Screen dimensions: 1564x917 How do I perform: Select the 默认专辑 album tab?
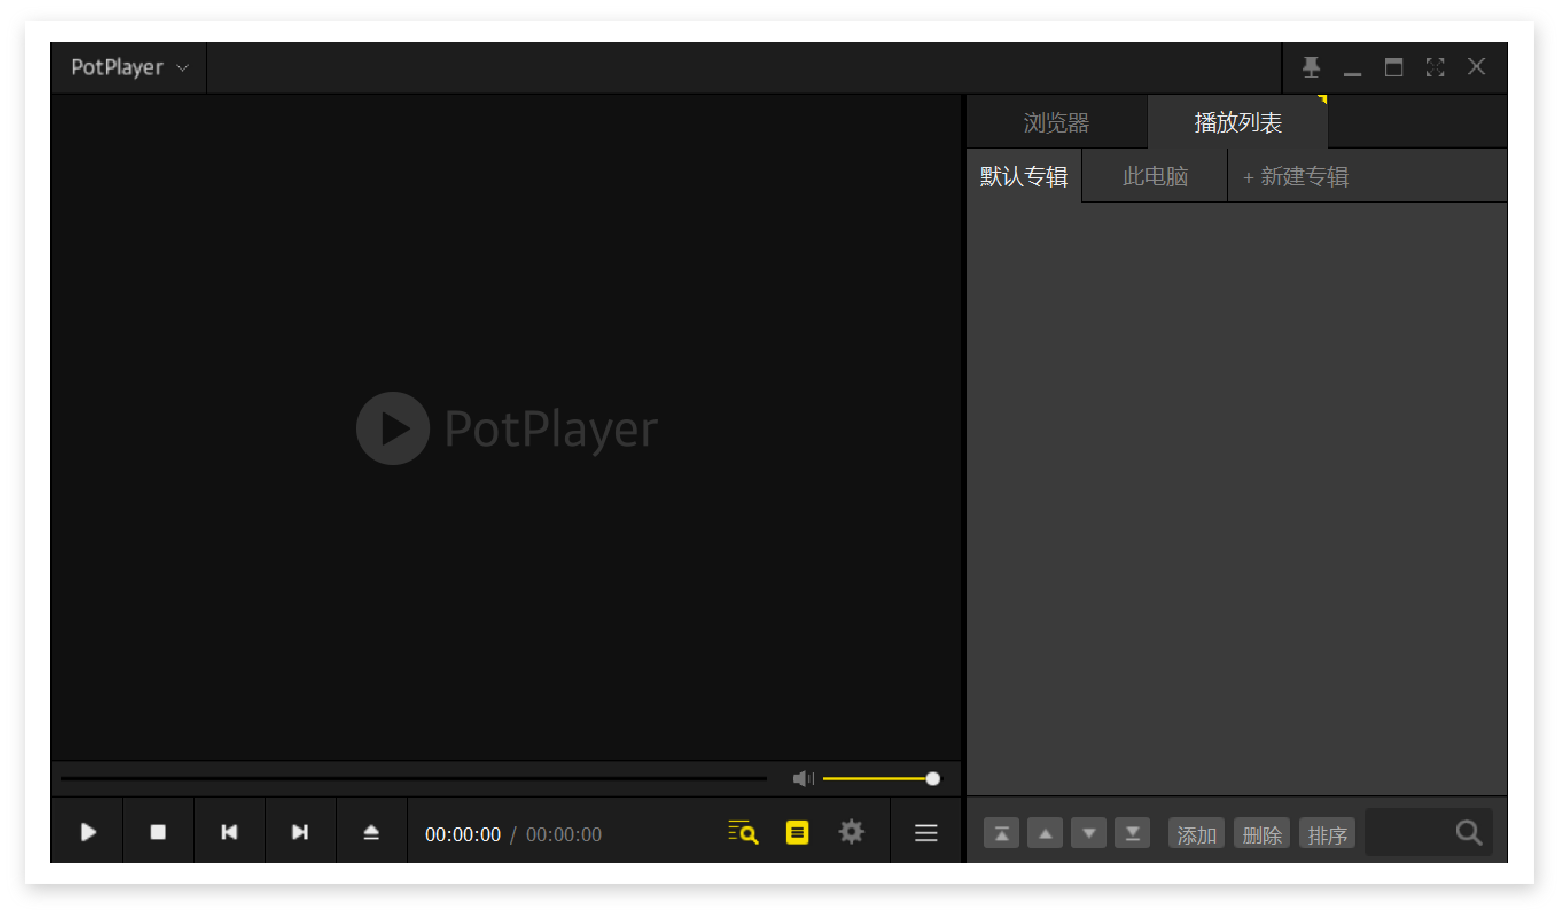point(1024,176)
